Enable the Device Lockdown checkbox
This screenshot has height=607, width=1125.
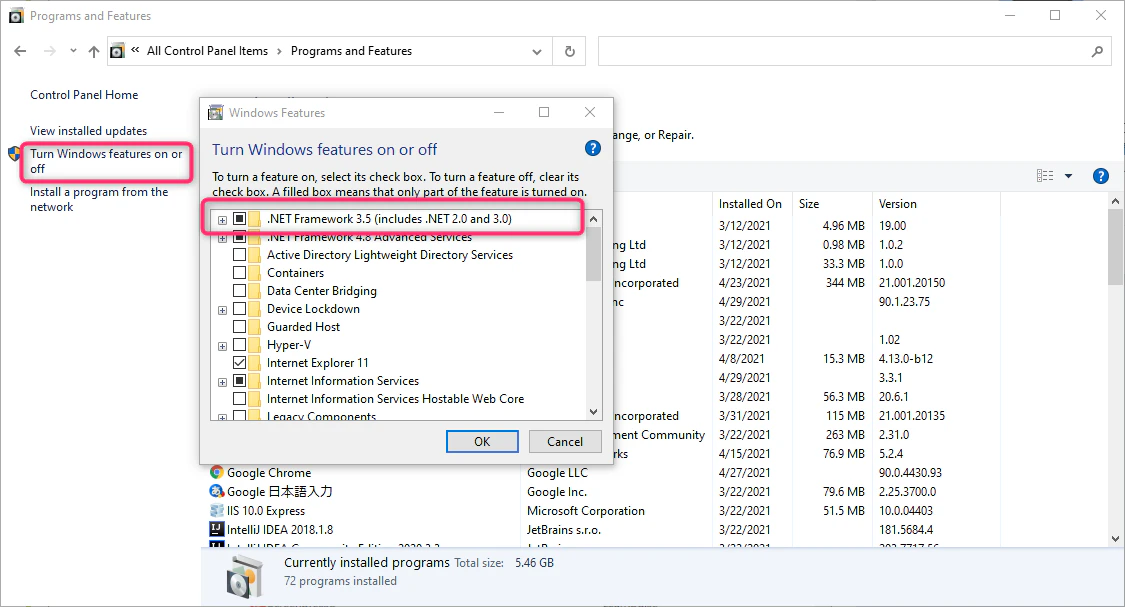click(x=240, y=309)
